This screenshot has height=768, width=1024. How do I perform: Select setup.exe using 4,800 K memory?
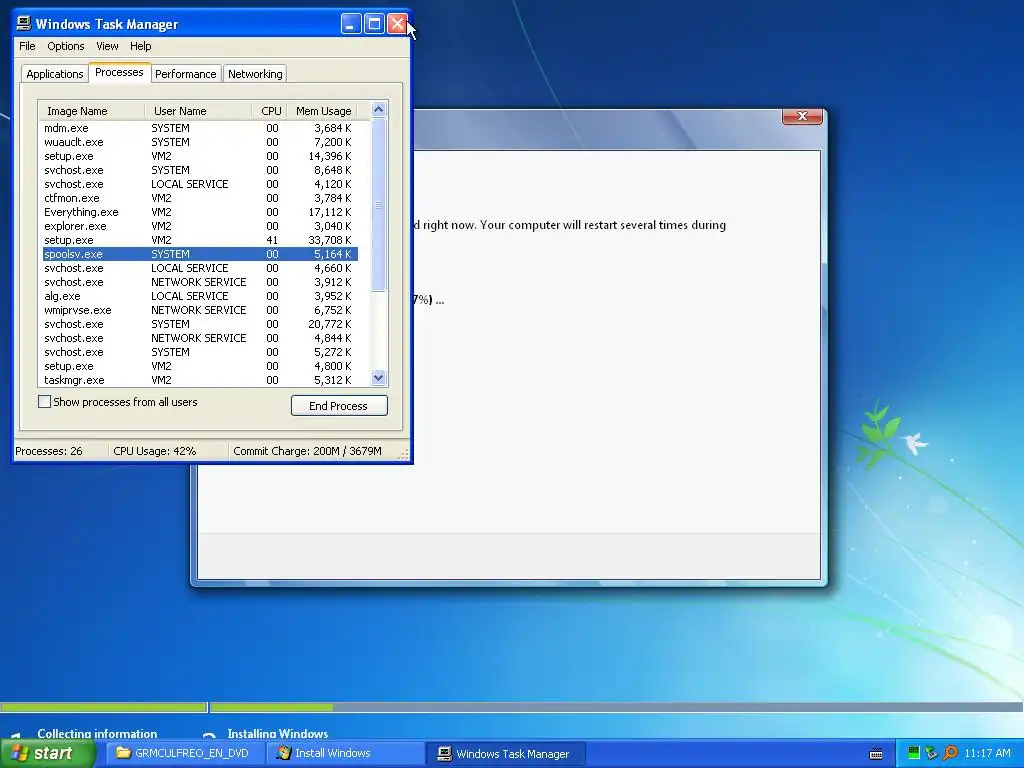pyautogui.click(x=200, y=366)
